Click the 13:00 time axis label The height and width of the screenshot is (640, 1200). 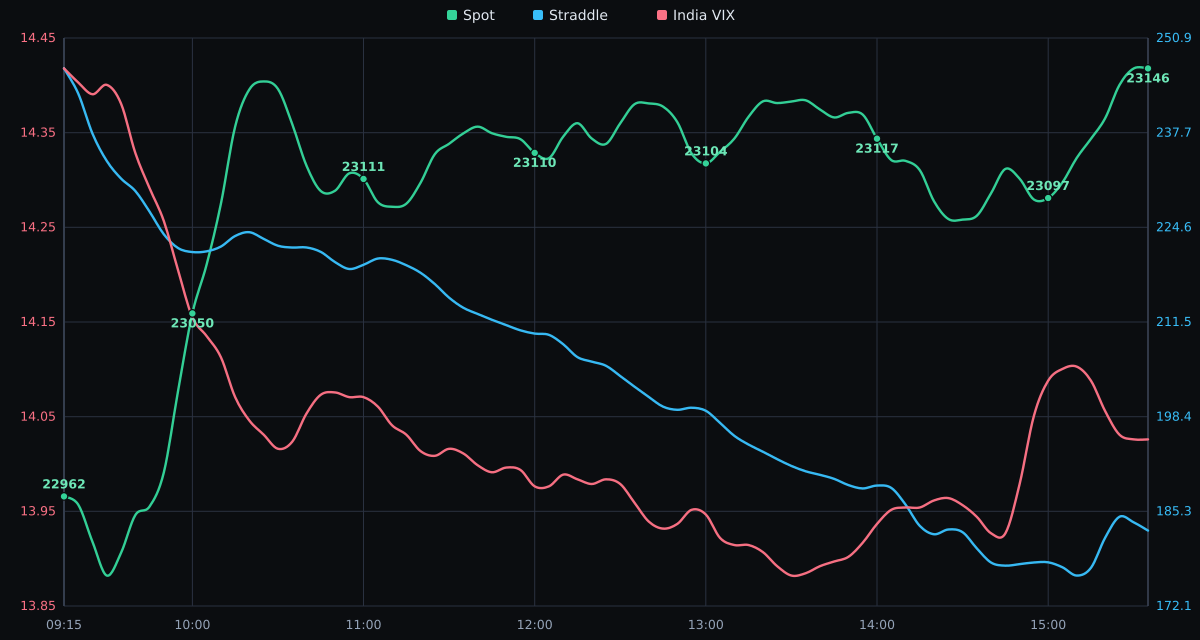[706, 625]
